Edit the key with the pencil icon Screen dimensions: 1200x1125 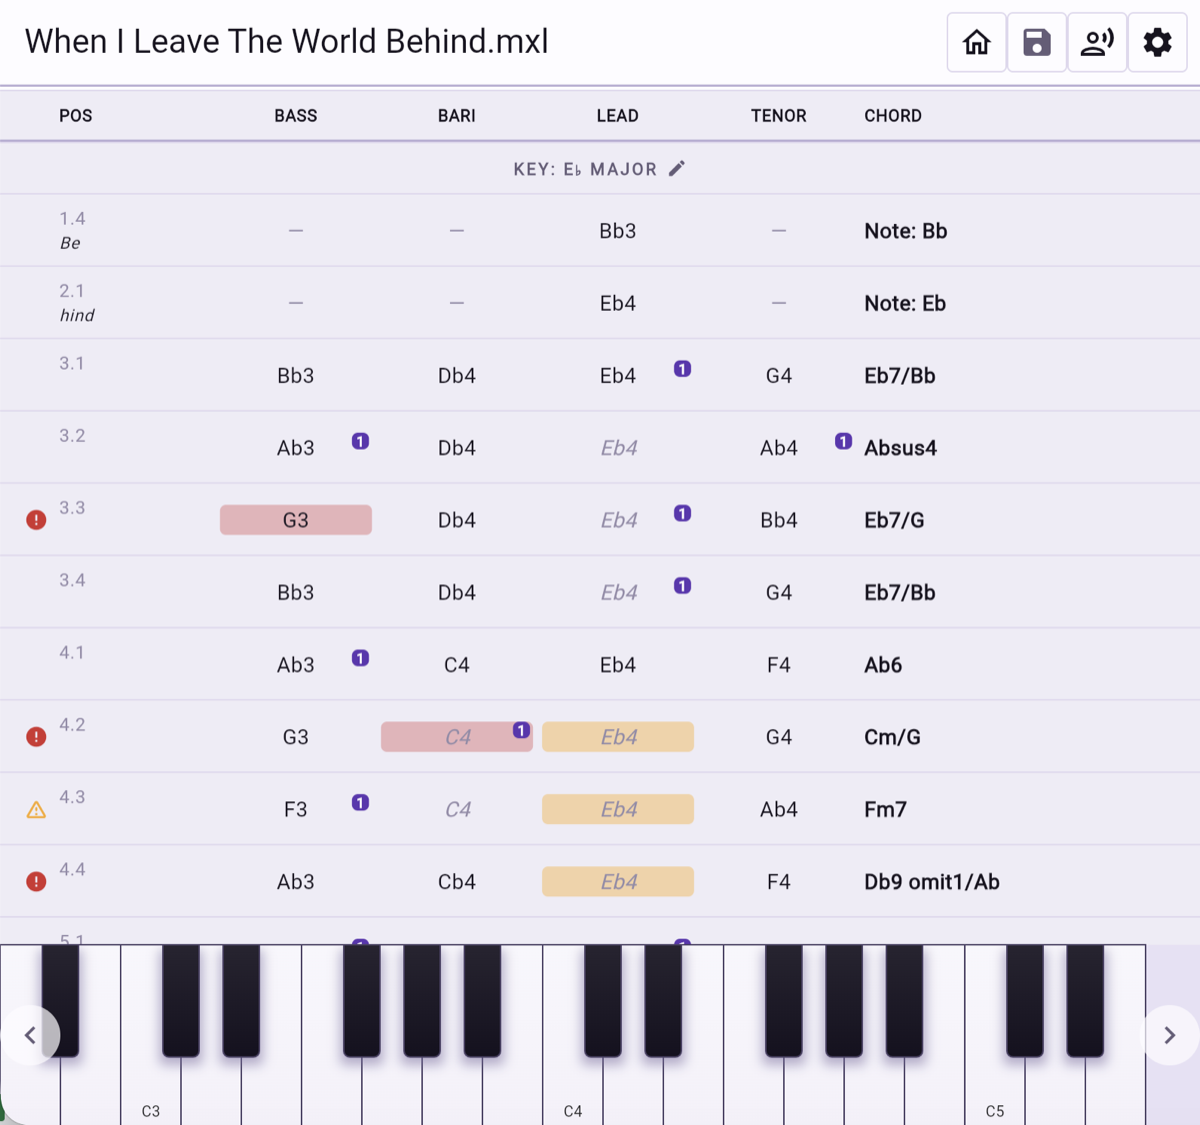pos(677,168)
